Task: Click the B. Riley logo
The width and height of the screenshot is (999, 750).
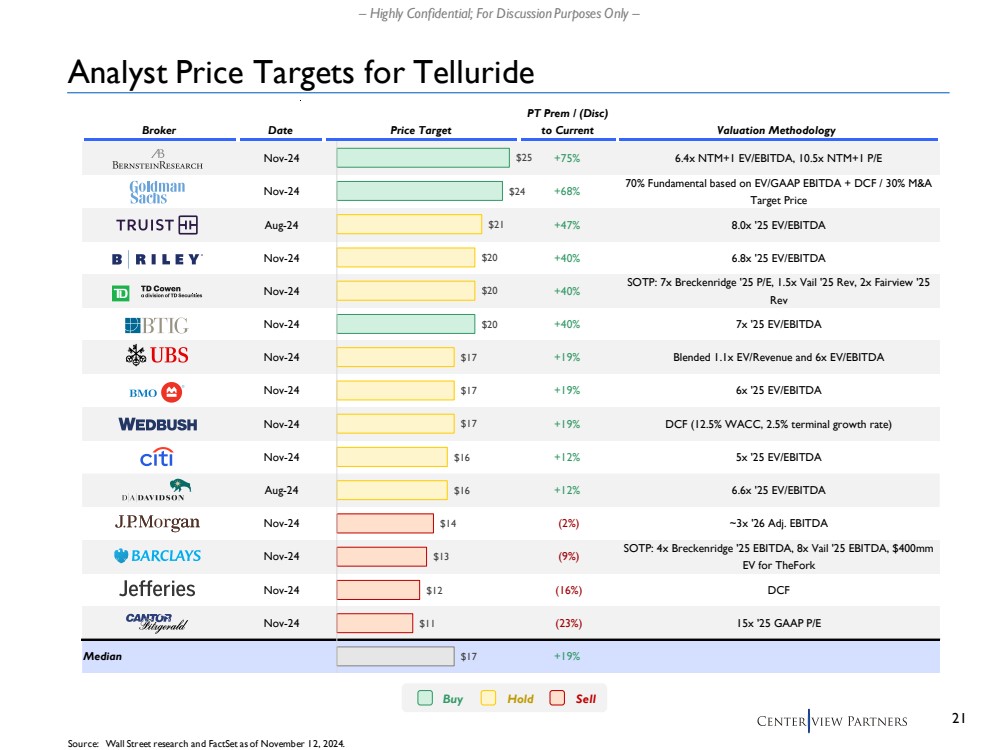Action: pos(158,259)
